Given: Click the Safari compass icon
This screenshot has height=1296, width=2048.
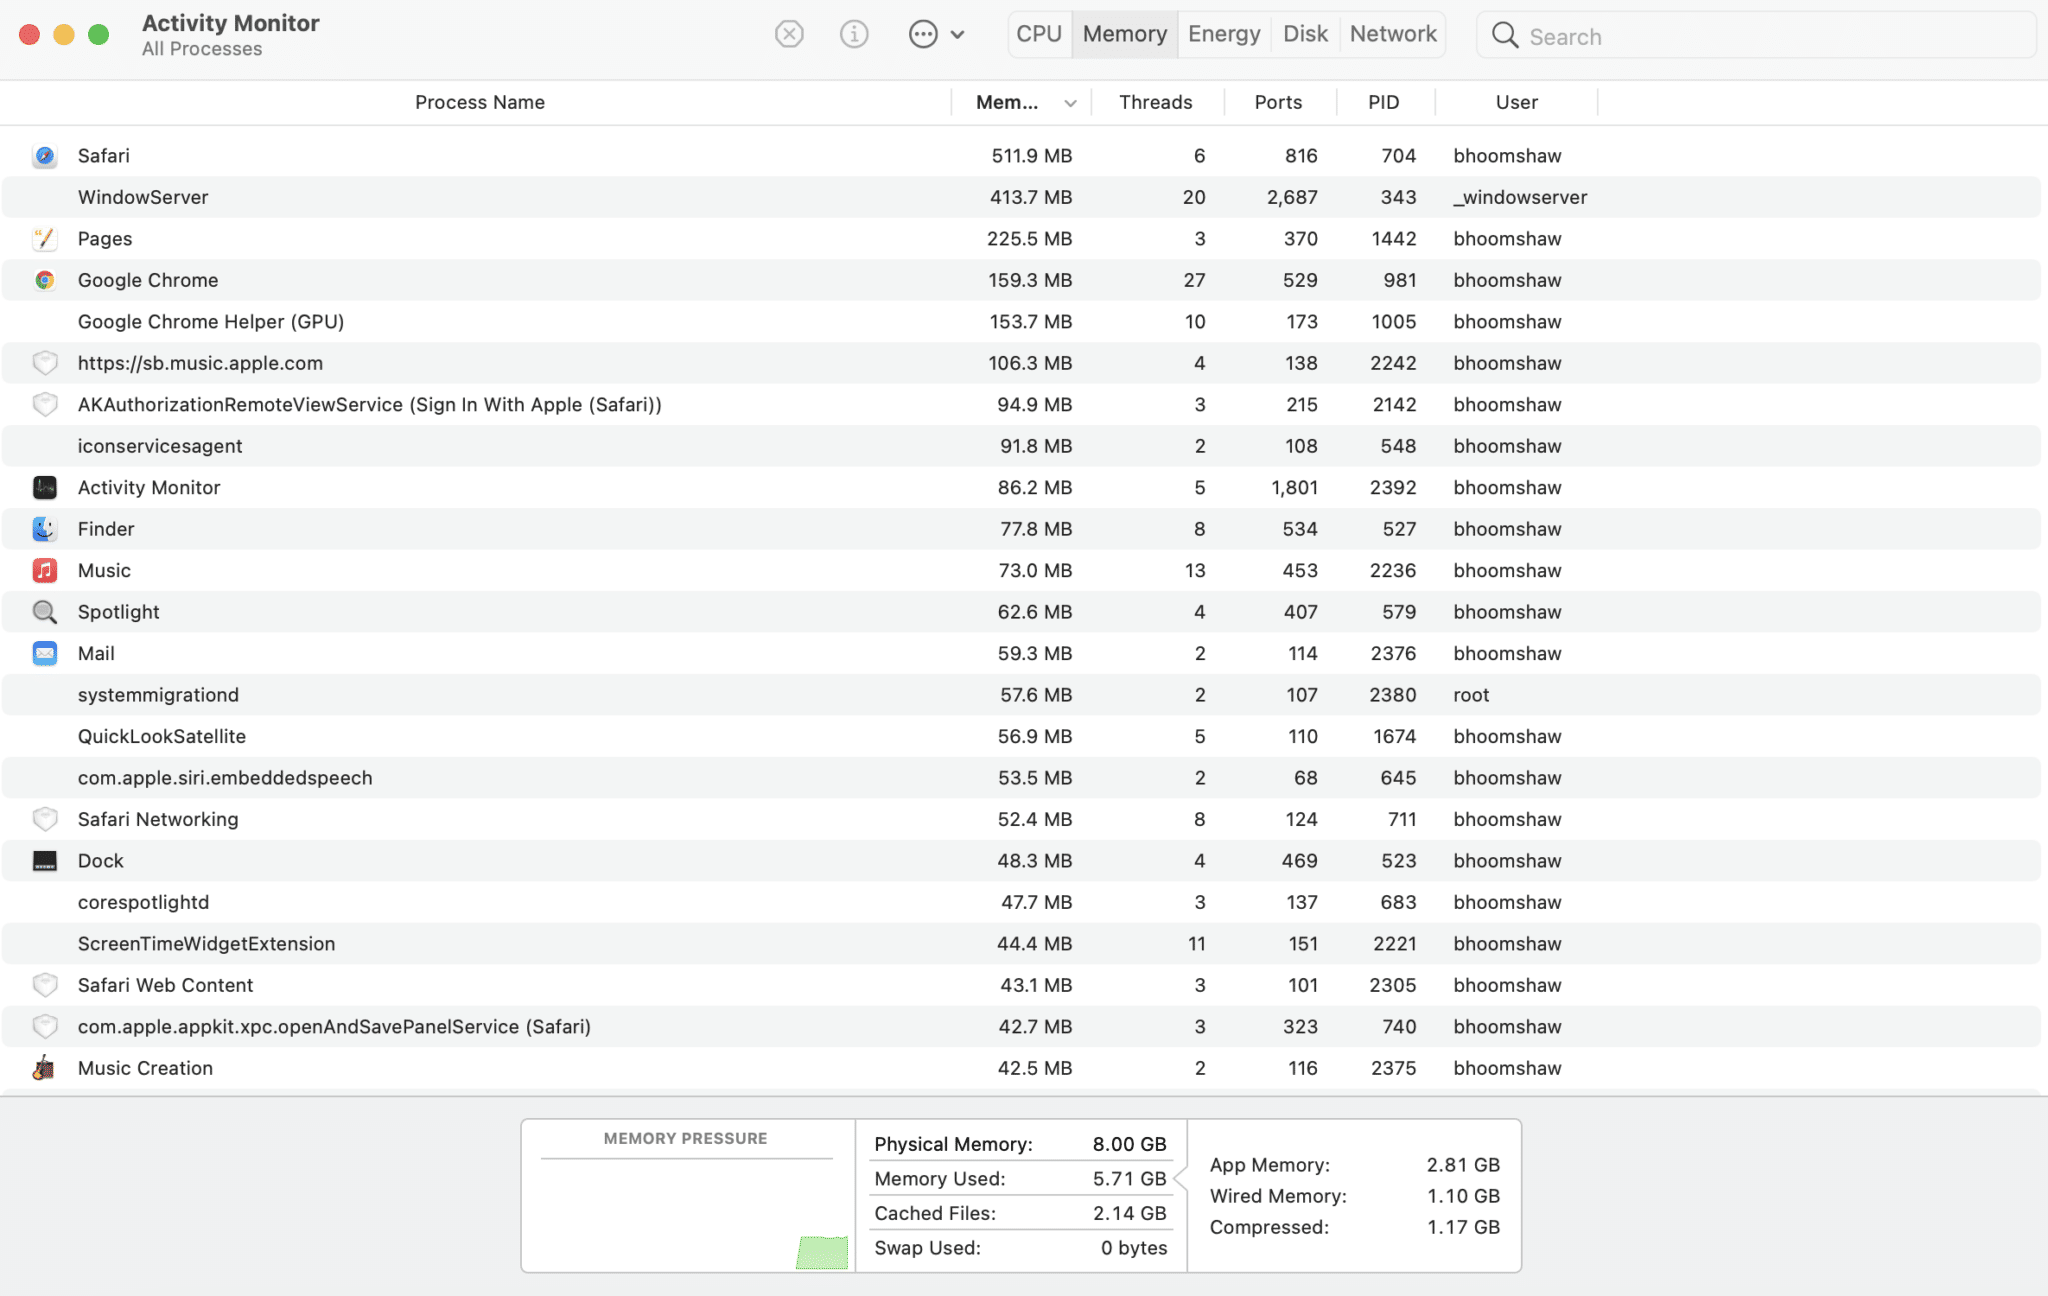Looking at the screenshot, I should coord(44,156).
